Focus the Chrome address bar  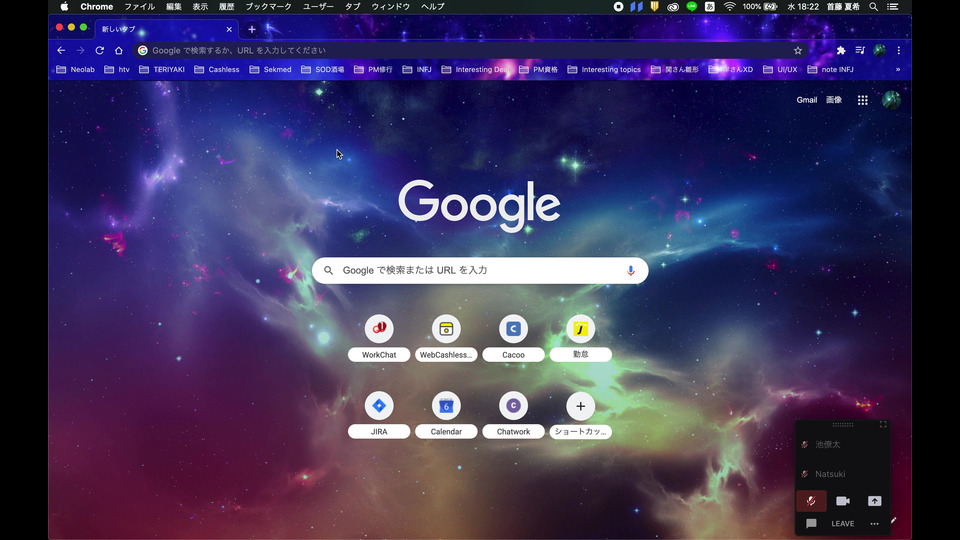point(471,51)
